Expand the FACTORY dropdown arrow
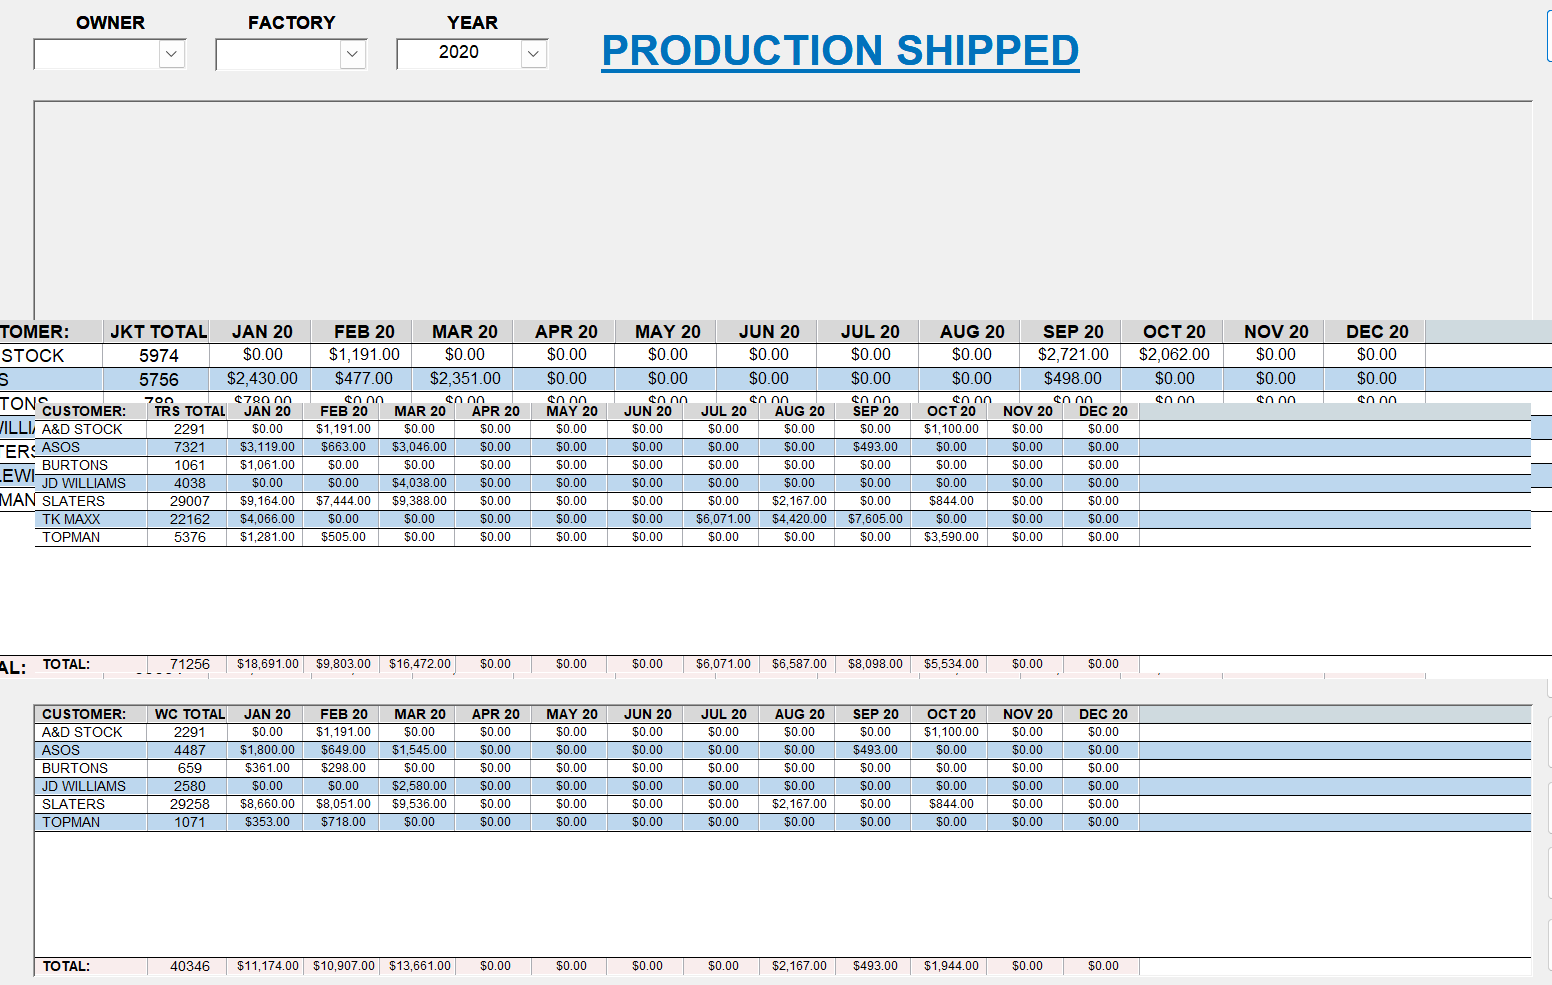Image resolution: width=1552 pixels, height=985 pixels. [x=352, y=54]
